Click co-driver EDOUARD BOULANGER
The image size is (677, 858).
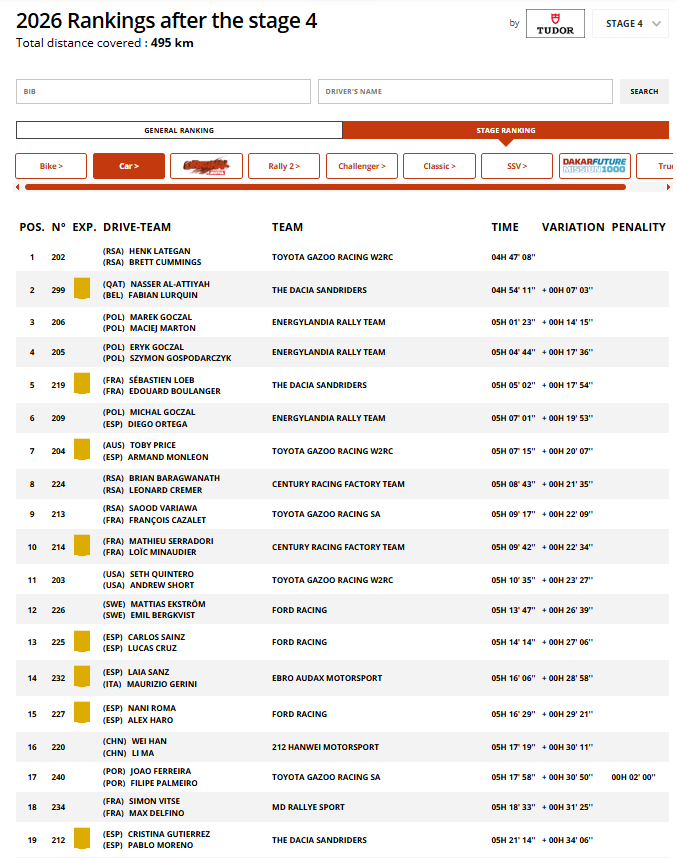(x=175, y=391)
